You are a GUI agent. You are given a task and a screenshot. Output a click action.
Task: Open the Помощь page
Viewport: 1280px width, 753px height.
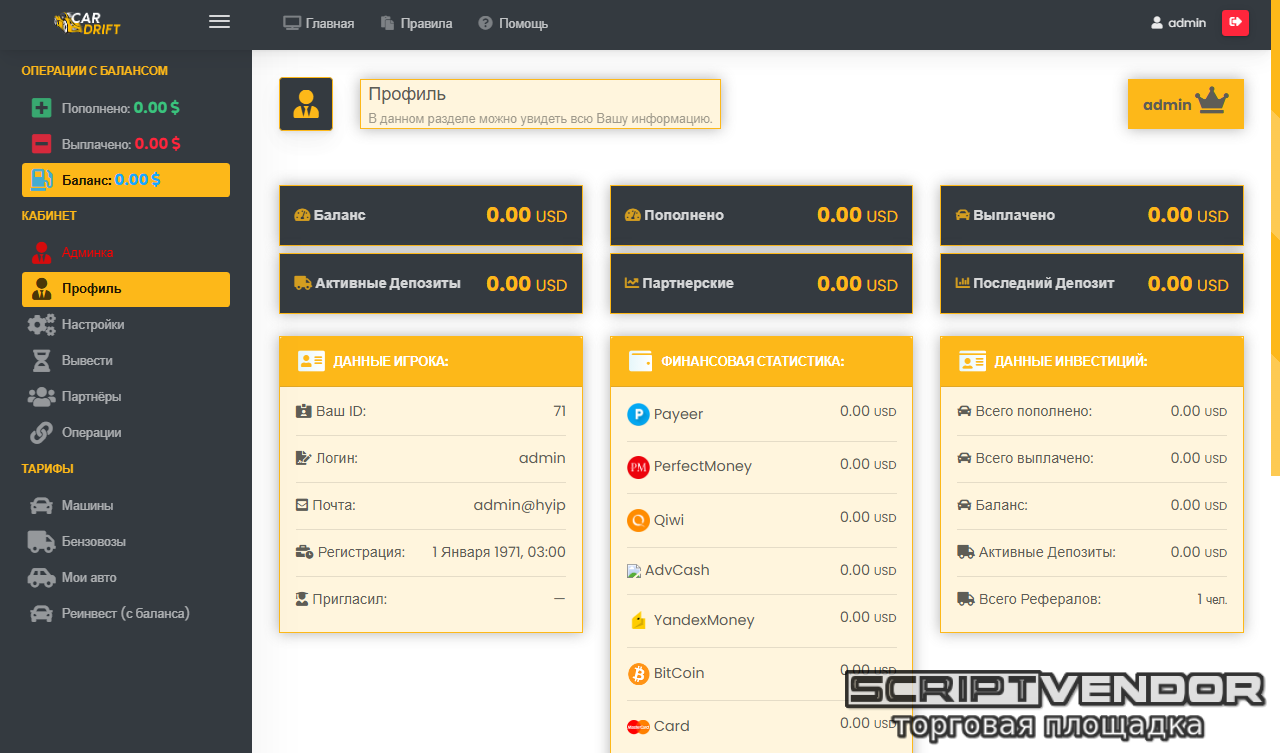pos(513,23)
